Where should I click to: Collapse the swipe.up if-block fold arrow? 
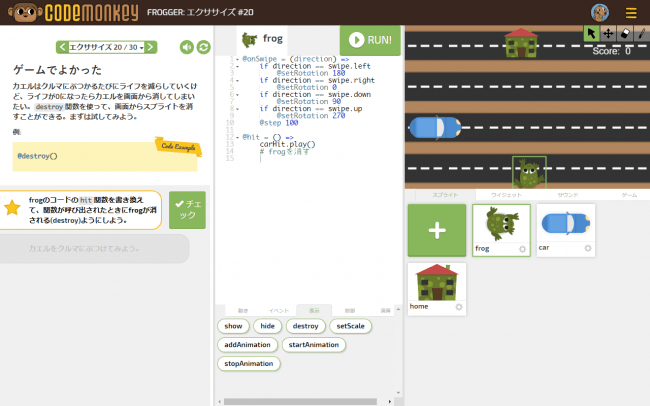pyautogui.click(x=237, y=109)
